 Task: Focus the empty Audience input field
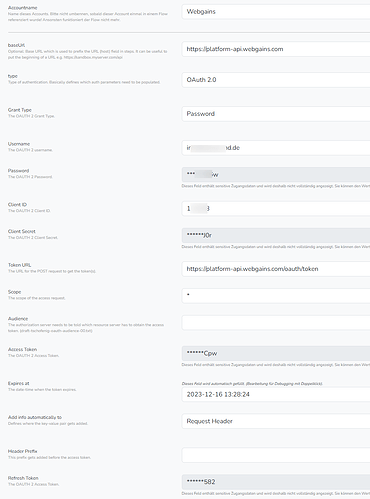pos(276,323)
